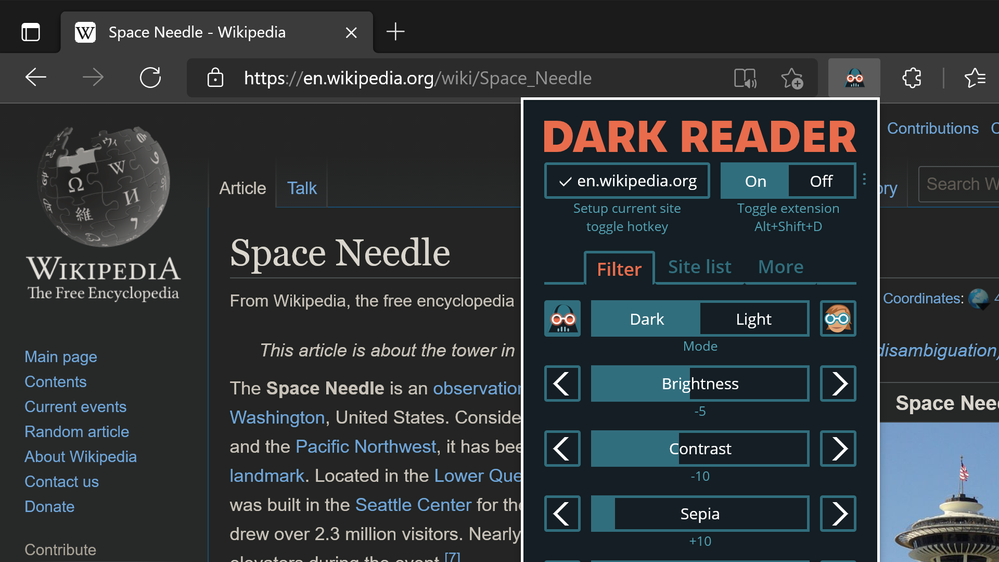Decrease Sepia with left arrow
This screenshot has height=562, width=999.
[563, 514]
